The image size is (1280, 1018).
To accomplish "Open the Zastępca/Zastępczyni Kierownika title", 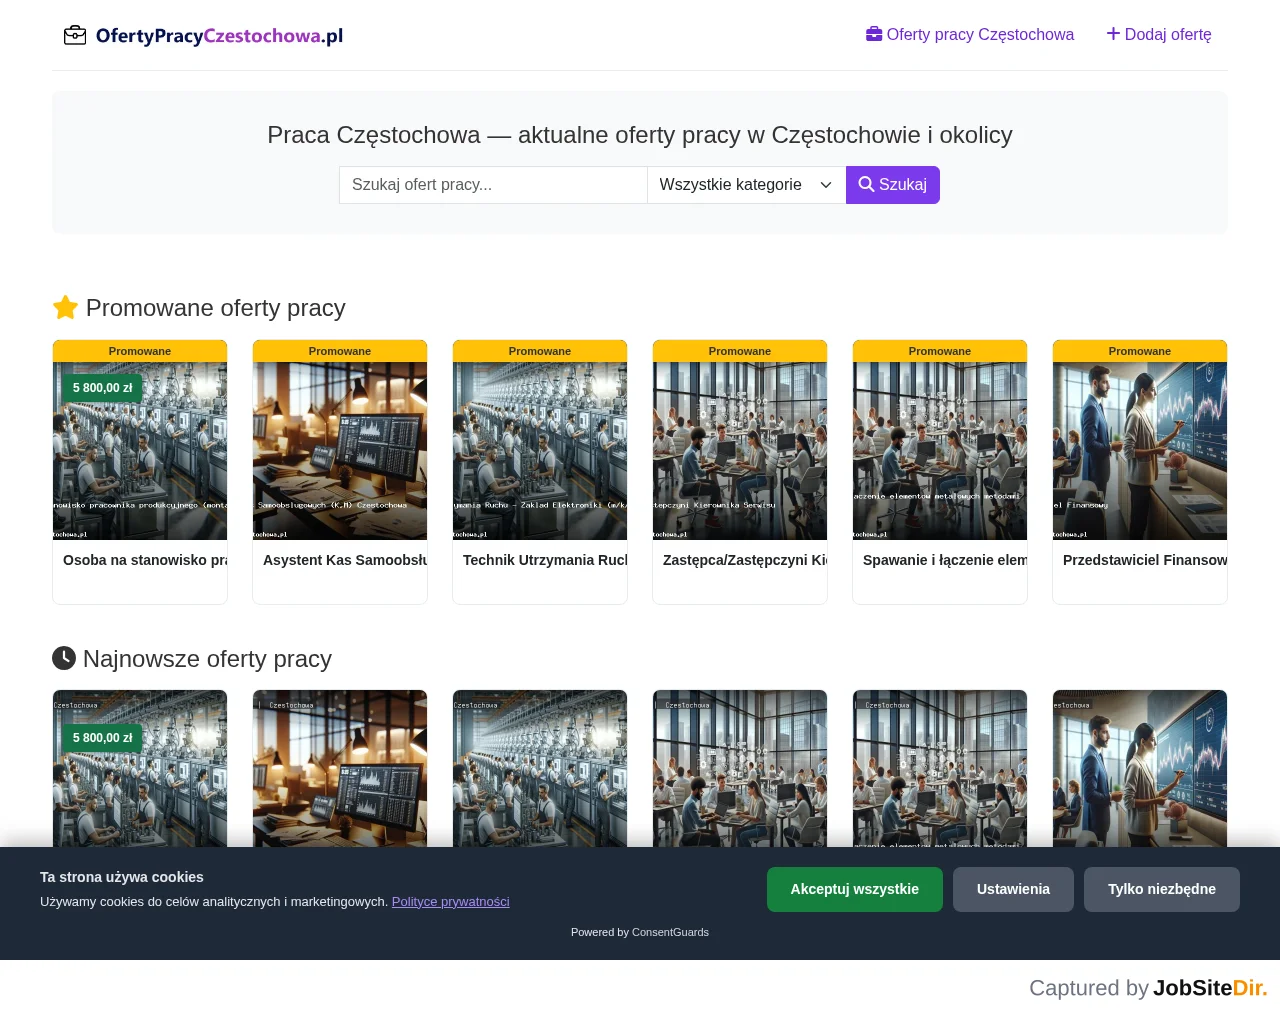I will tap(745, 560).
